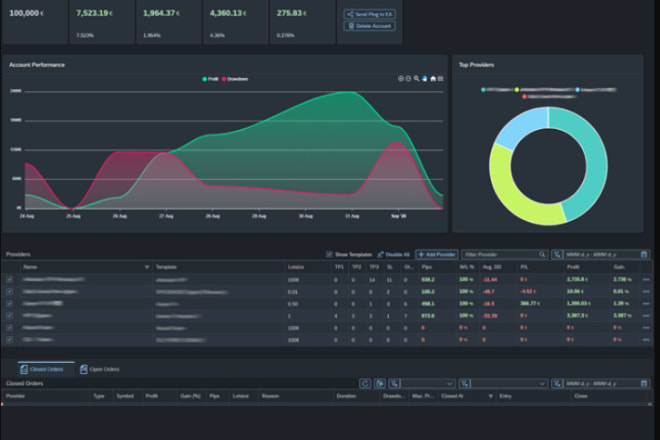Click the Gain column header in Providers
660x440 pixels.
click(619, 267)
